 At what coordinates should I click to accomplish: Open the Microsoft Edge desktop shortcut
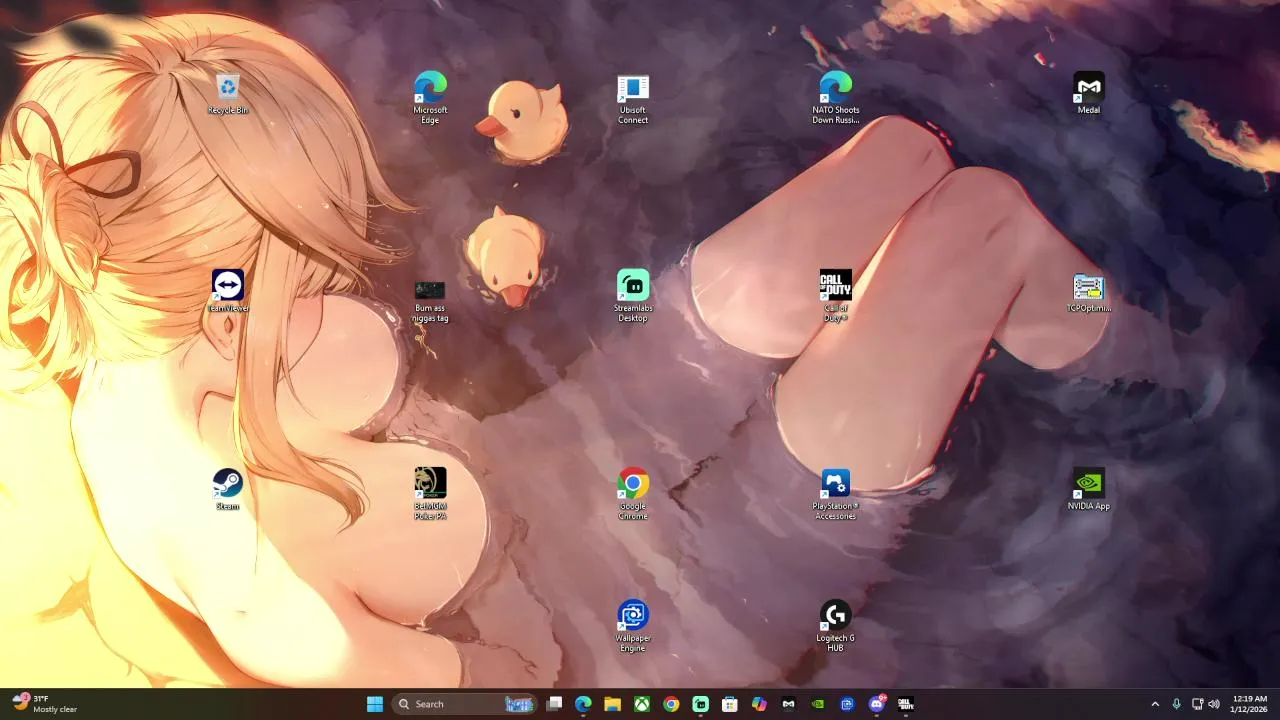pyautogui.click(x=430, y=98)
